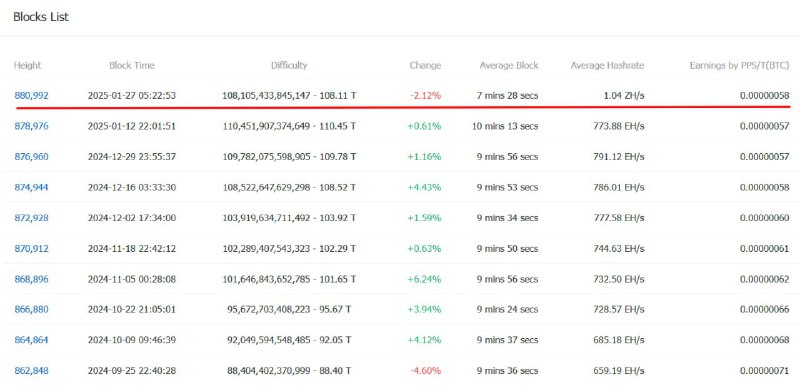Image resolution: width=800 pixels, height=385 pixels.
Task: Click the 0.00000060 earnings value
Action: 765,218
